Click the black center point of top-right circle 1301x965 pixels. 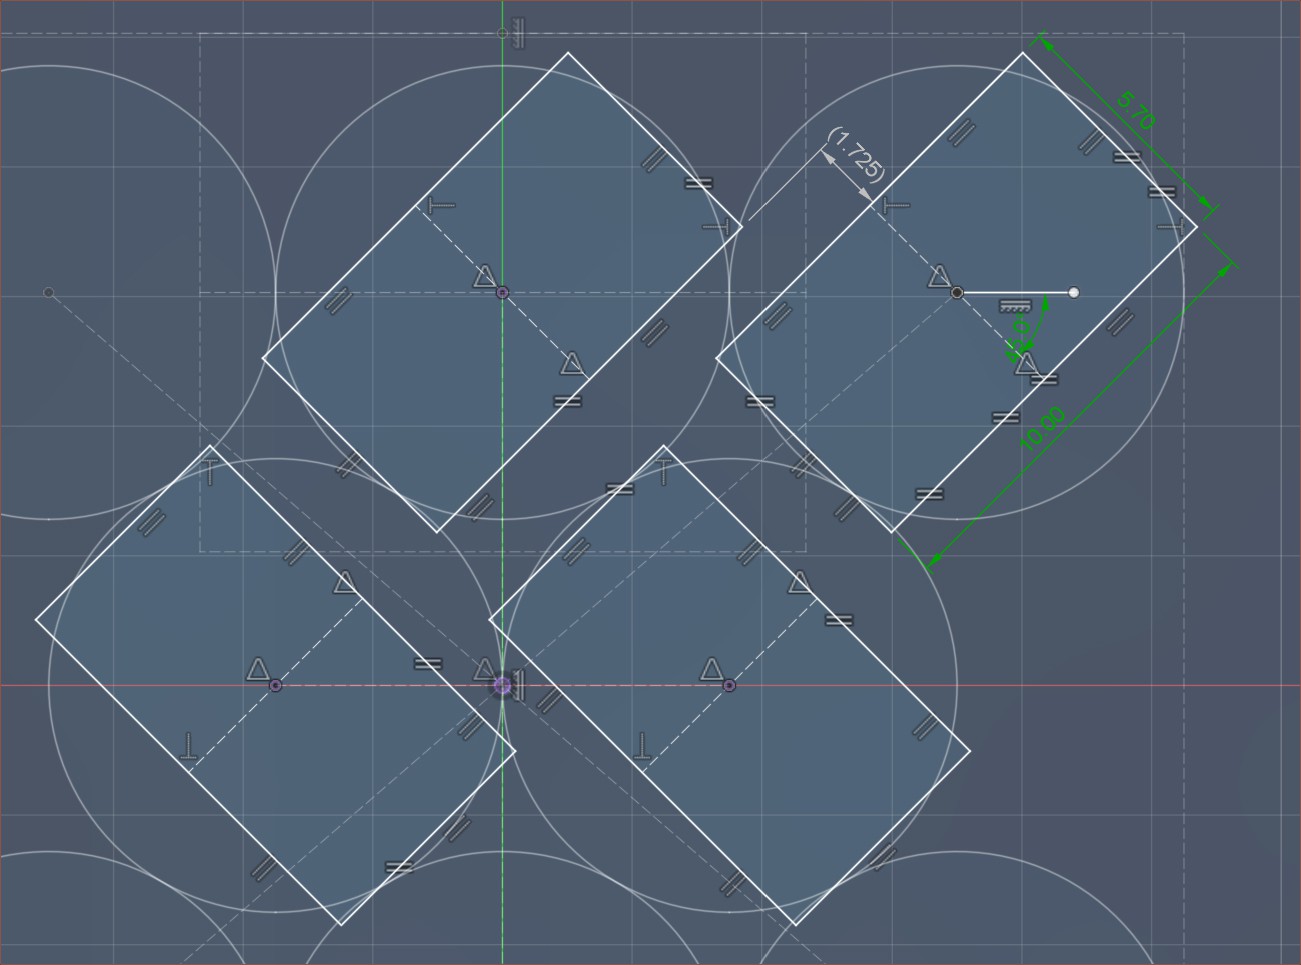pyautogui.click(x=957, y=293)
